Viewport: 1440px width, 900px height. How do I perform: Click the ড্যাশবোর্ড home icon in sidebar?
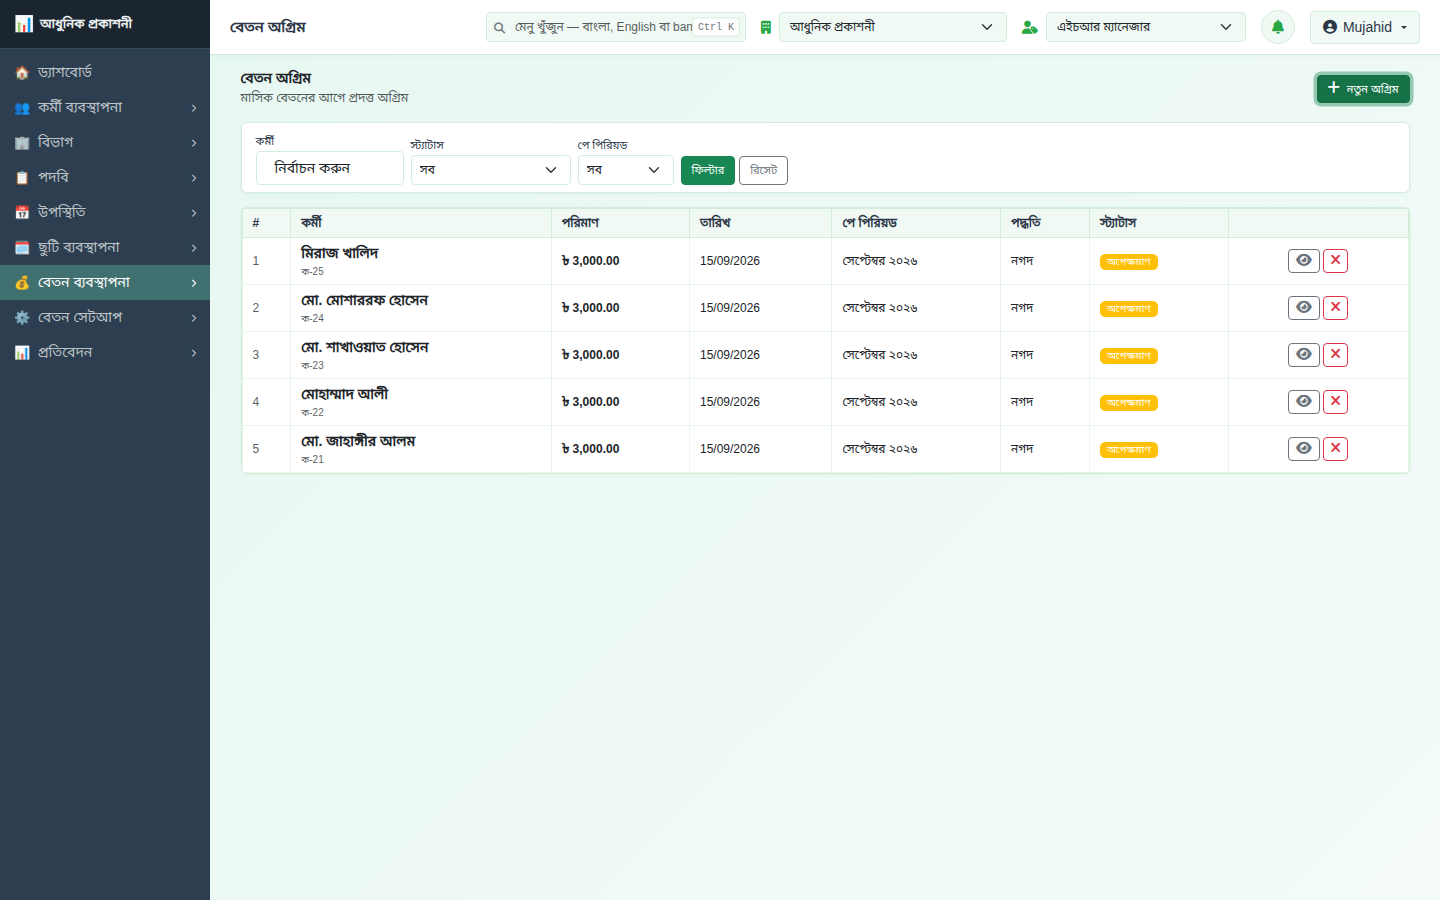pyautogui.click(x=22, y=73)
